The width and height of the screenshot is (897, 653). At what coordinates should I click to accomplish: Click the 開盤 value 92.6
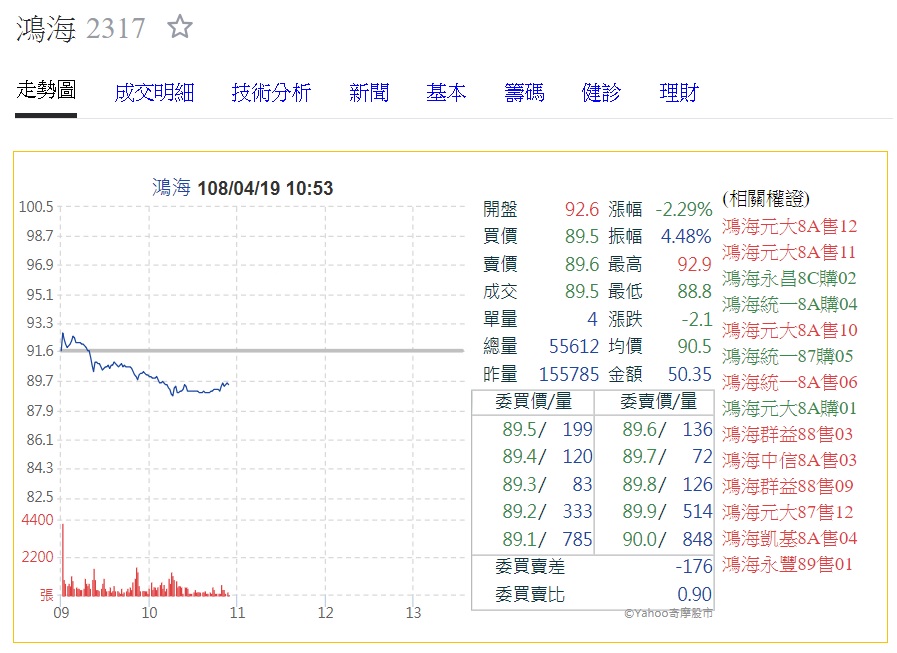[582, 209]
